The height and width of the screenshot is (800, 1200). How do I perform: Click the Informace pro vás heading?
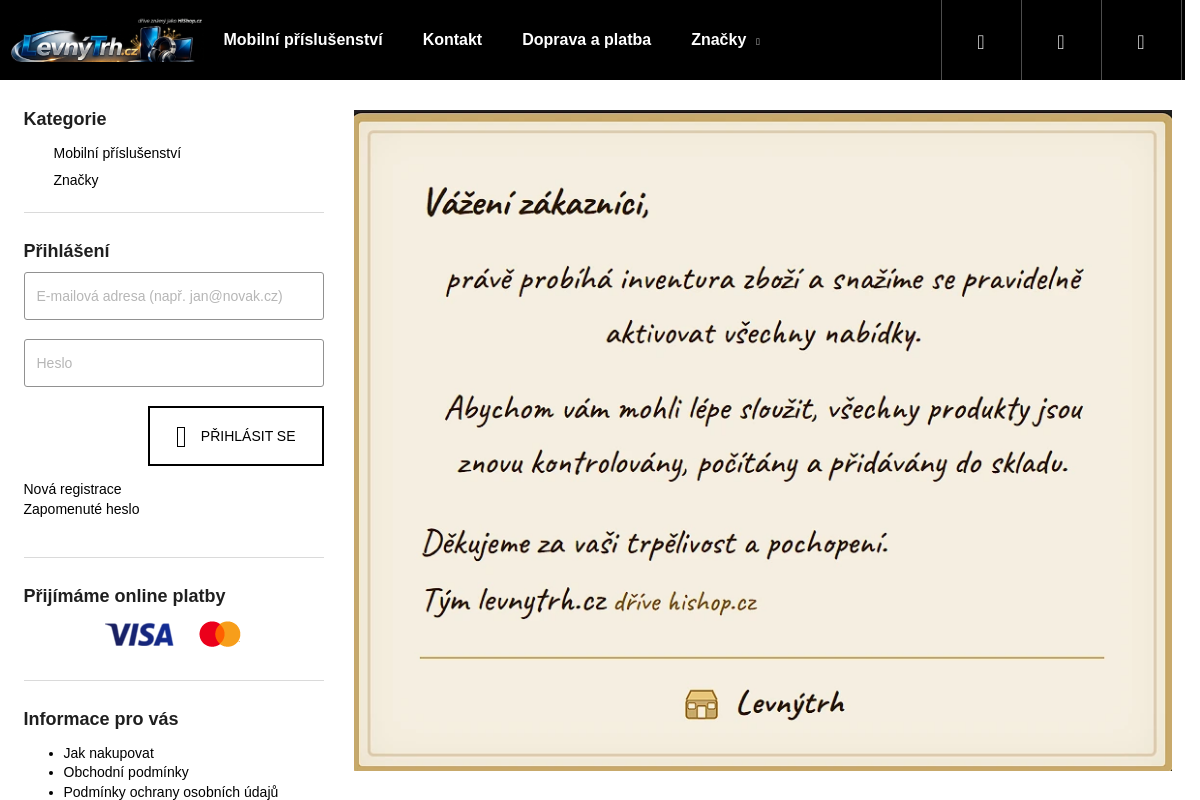point(101,719)
